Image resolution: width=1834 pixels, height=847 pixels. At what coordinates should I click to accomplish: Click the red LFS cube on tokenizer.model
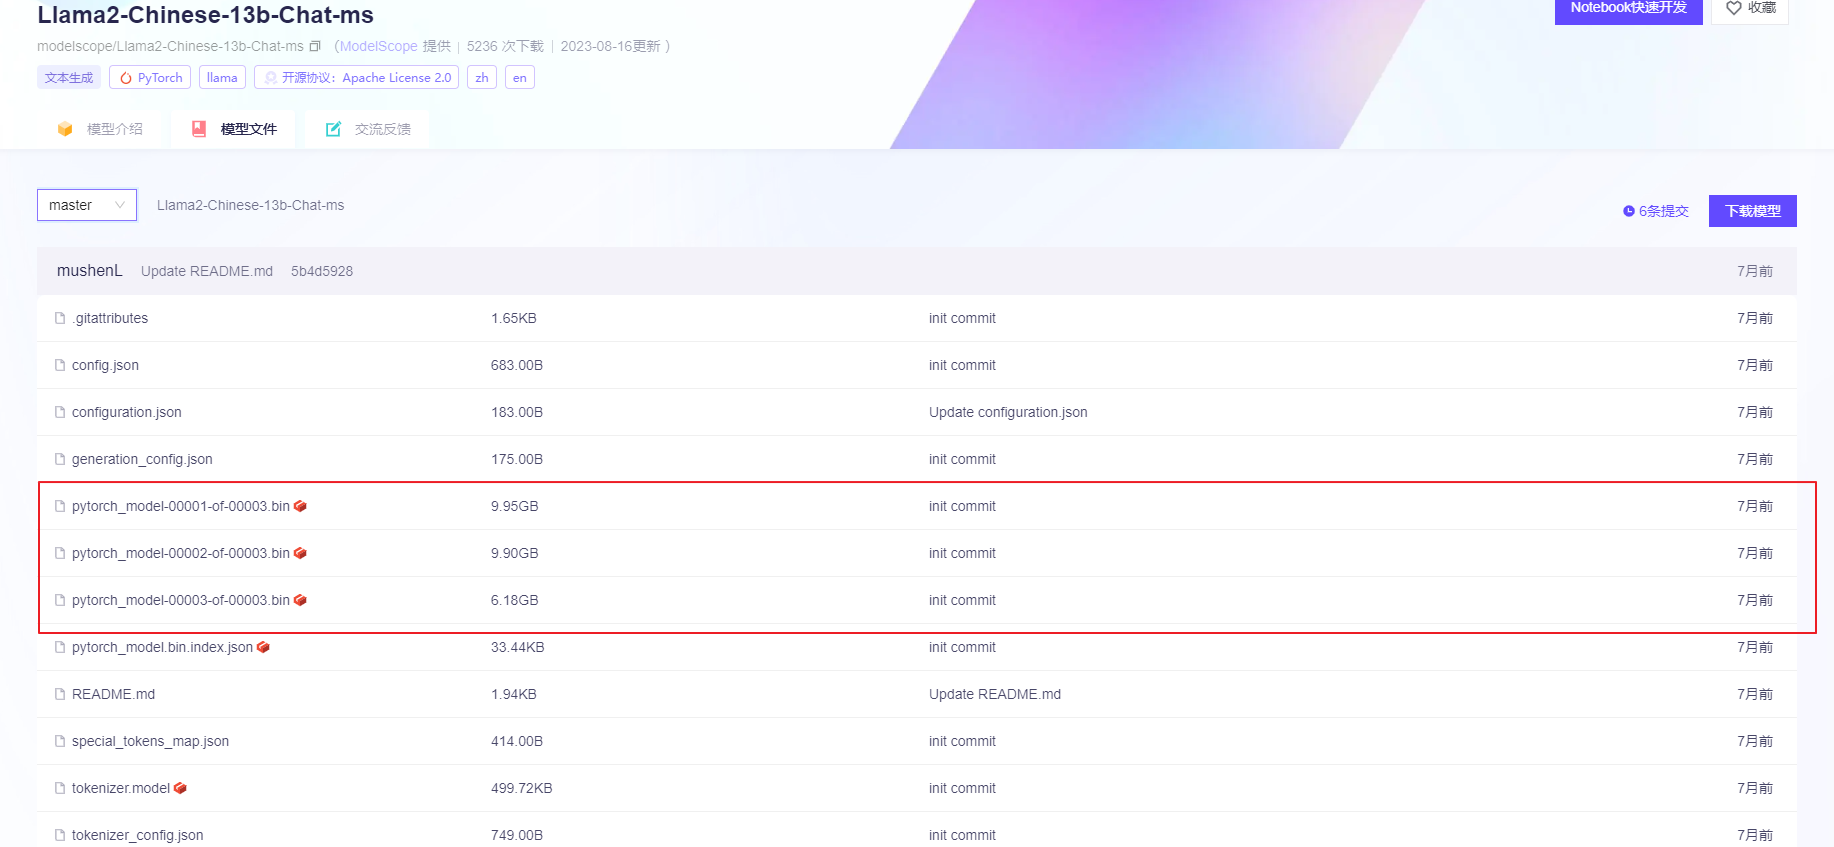tap(180, 788)
